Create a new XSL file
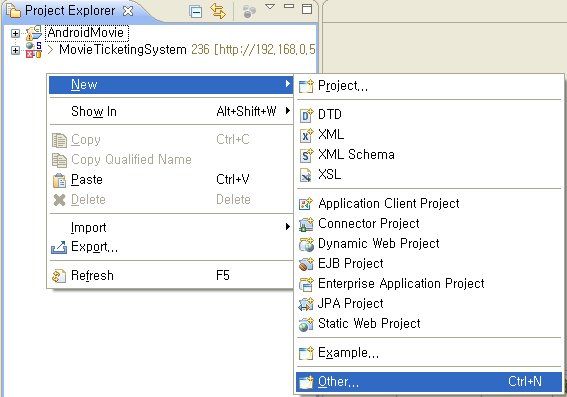The image size is (567, 397). pos(429,175)
